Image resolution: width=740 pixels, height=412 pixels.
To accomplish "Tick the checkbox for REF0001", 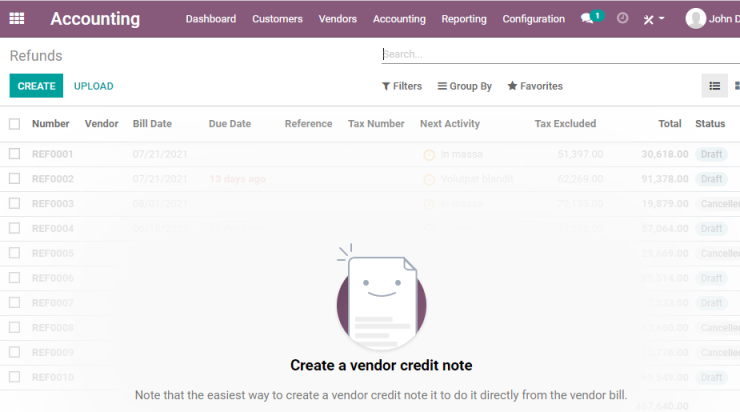I will tap(15, 154).
